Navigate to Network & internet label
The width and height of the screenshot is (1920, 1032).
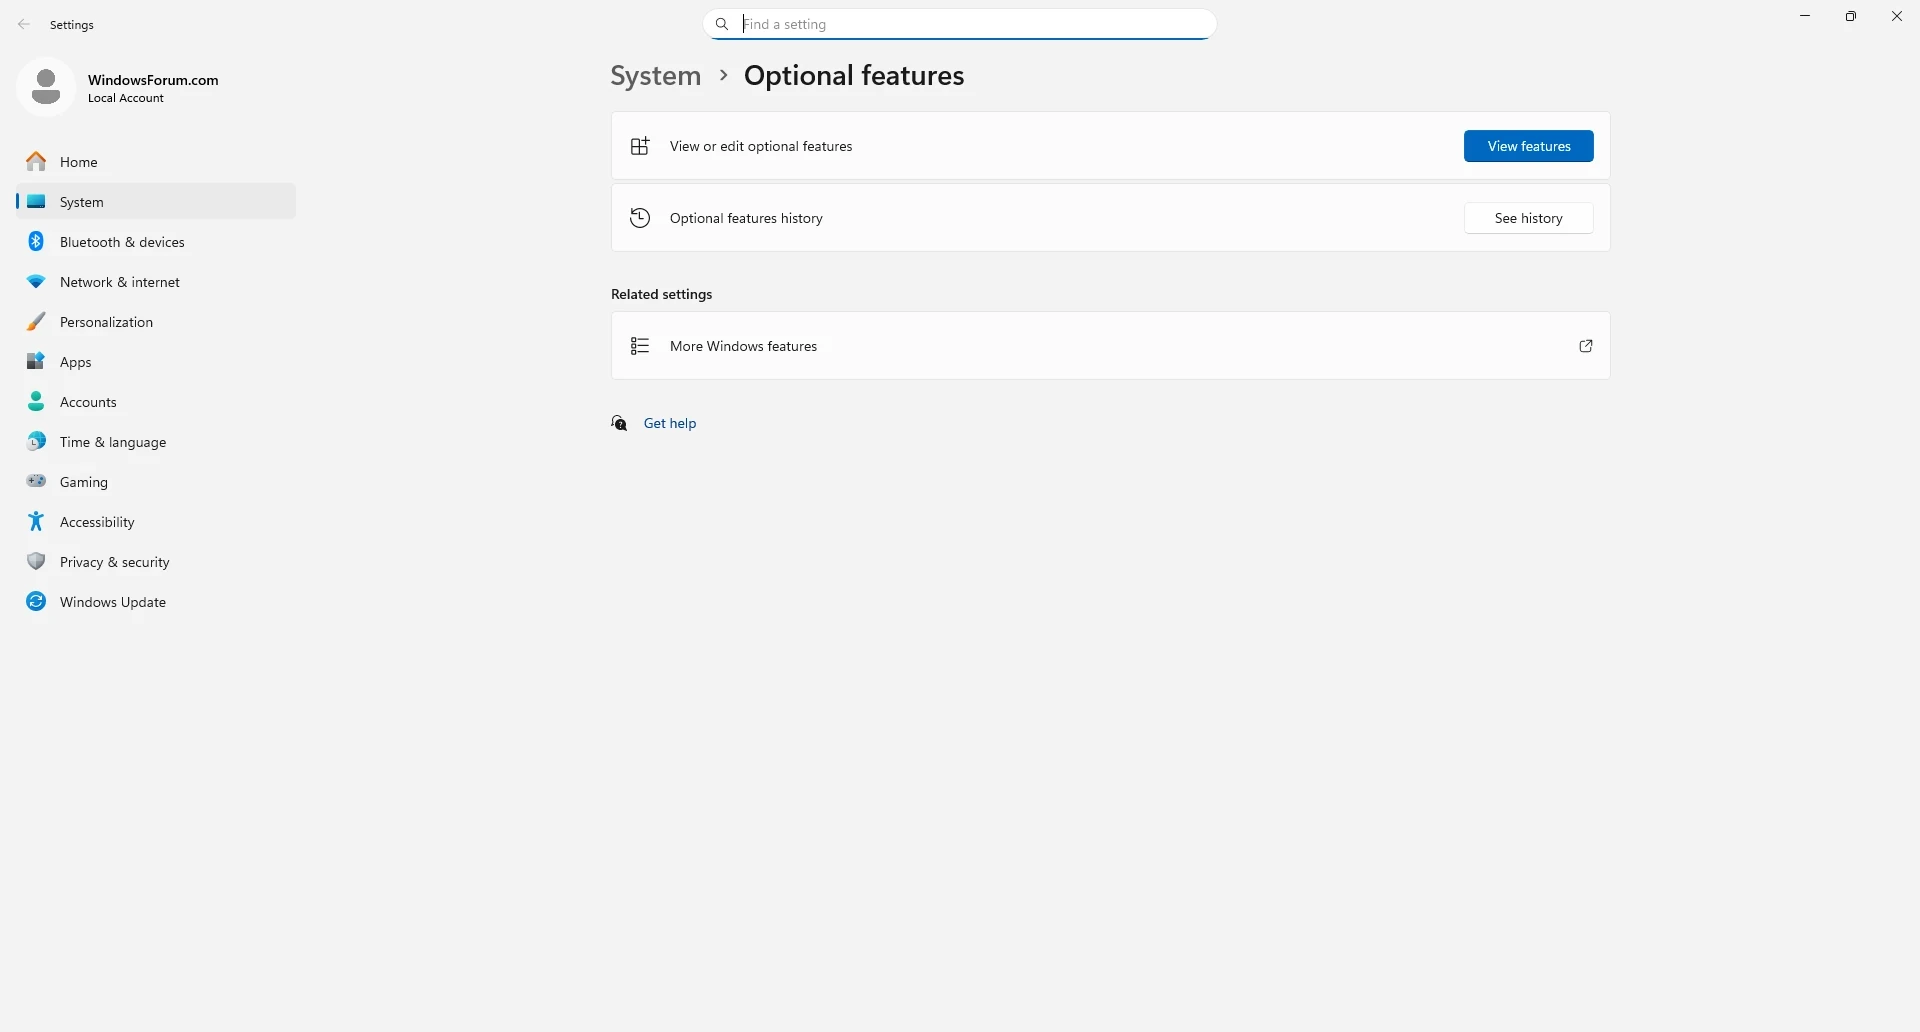point(120,282)
